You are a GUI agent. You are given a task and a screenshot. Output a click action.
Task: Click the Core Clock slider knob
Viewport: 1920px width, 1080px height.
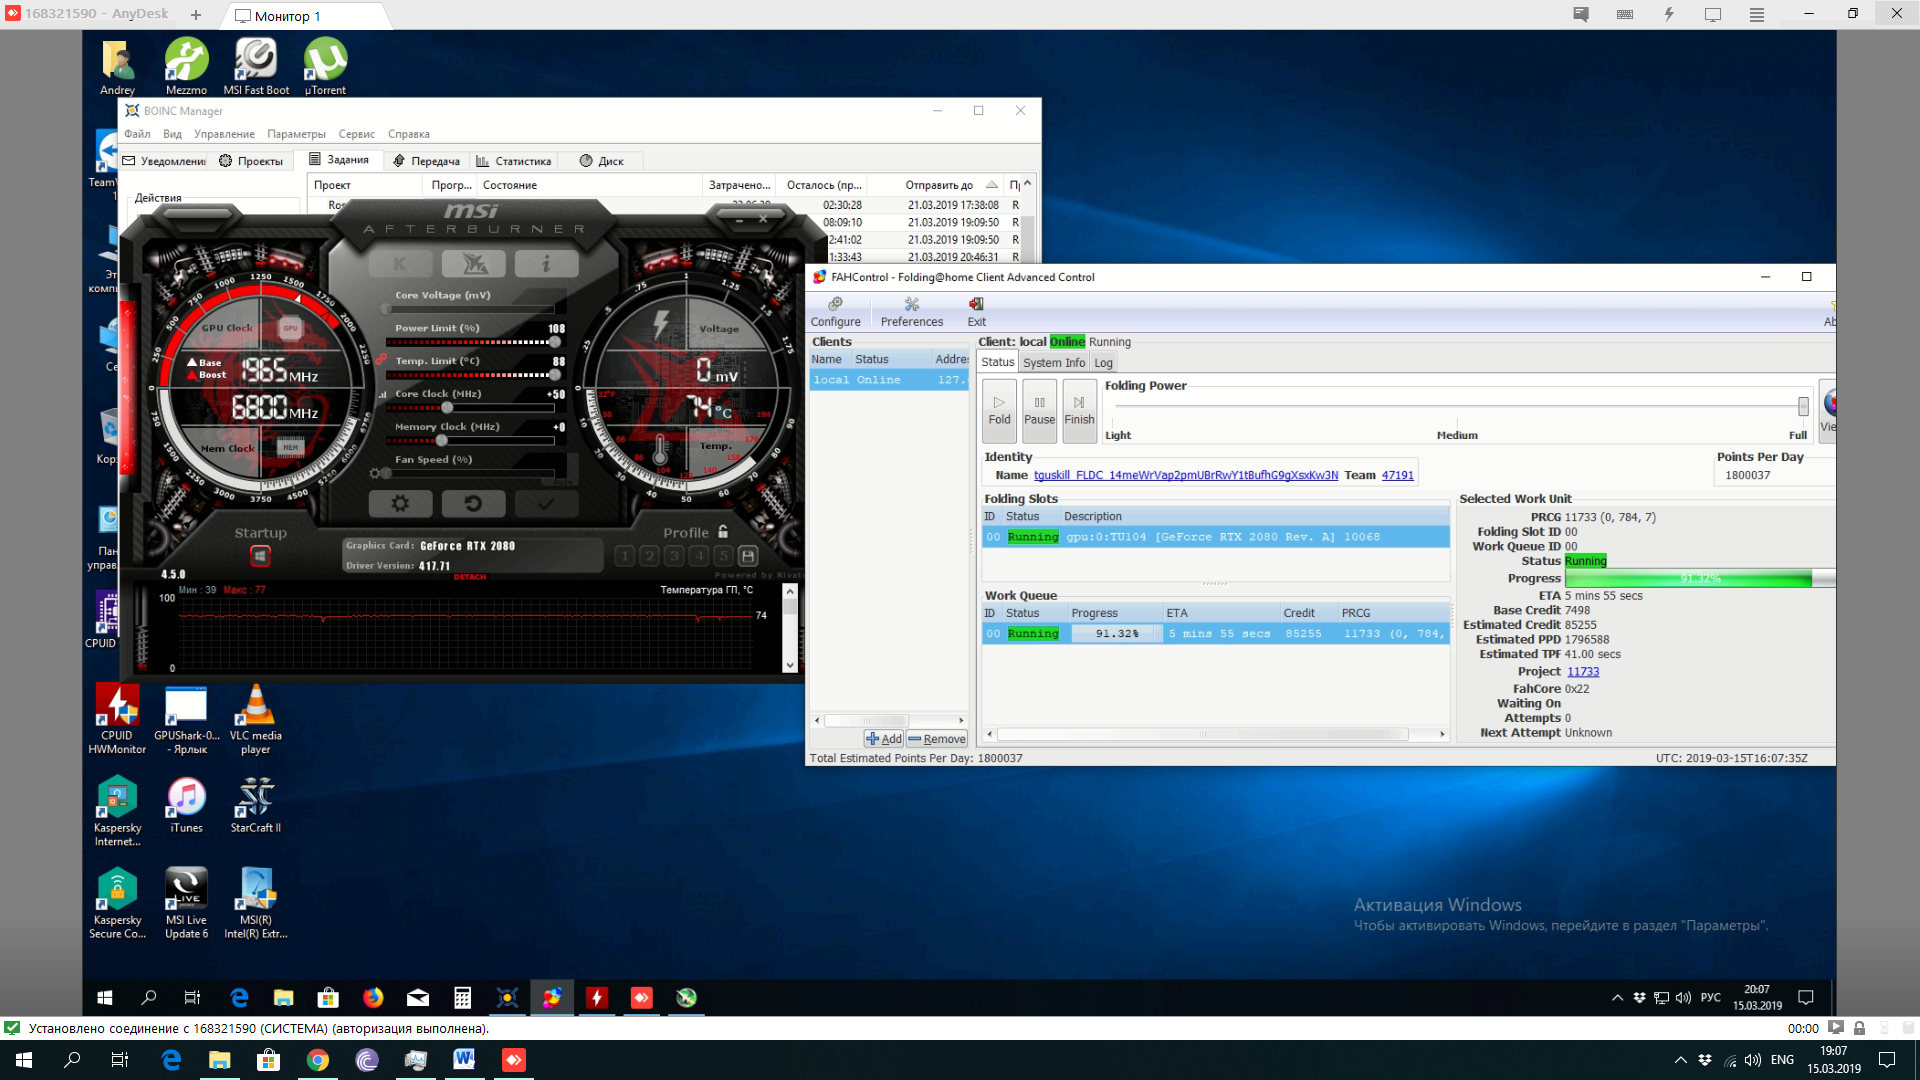(447, 408)
